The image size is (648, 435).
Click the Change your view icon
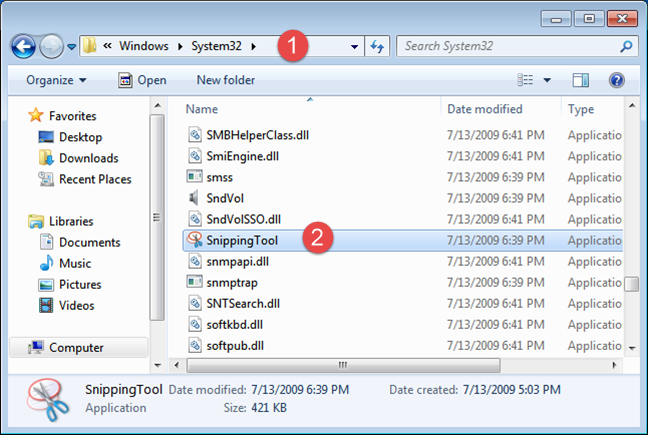coord(525,80)
